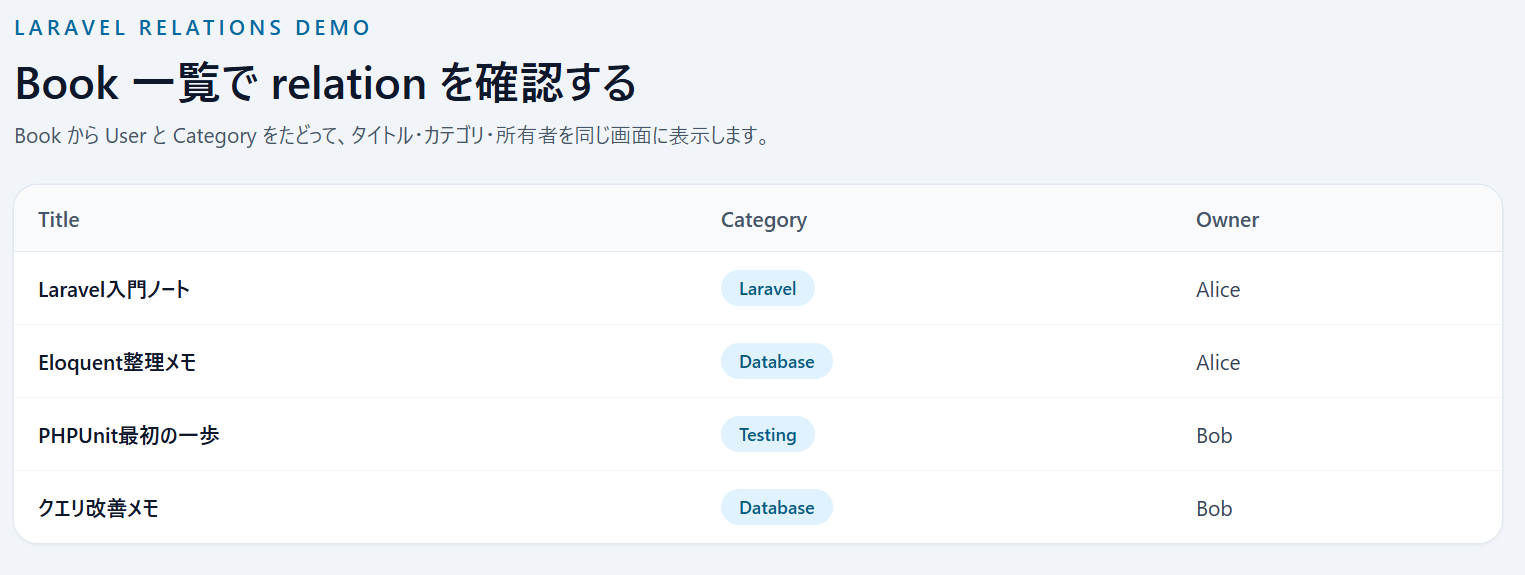The image size is (1525, 575).
Task: Click the Database badge in Eloquent整理メモ row
Action: (777, 362)
